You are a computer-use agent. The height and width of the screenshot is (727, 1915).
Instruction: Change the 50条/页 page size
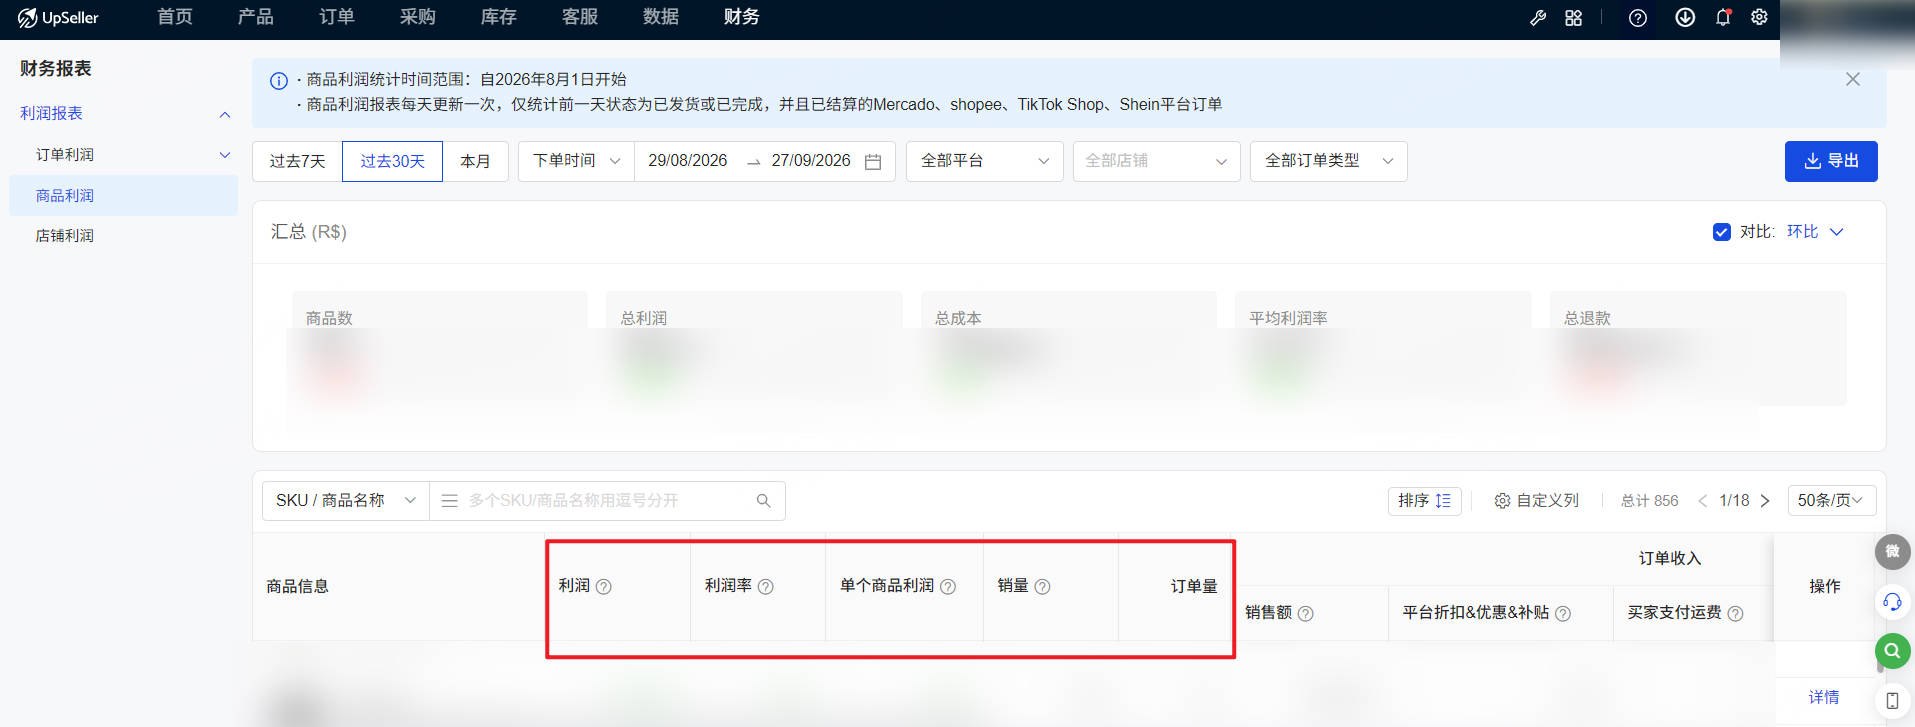click(1831, 501)
